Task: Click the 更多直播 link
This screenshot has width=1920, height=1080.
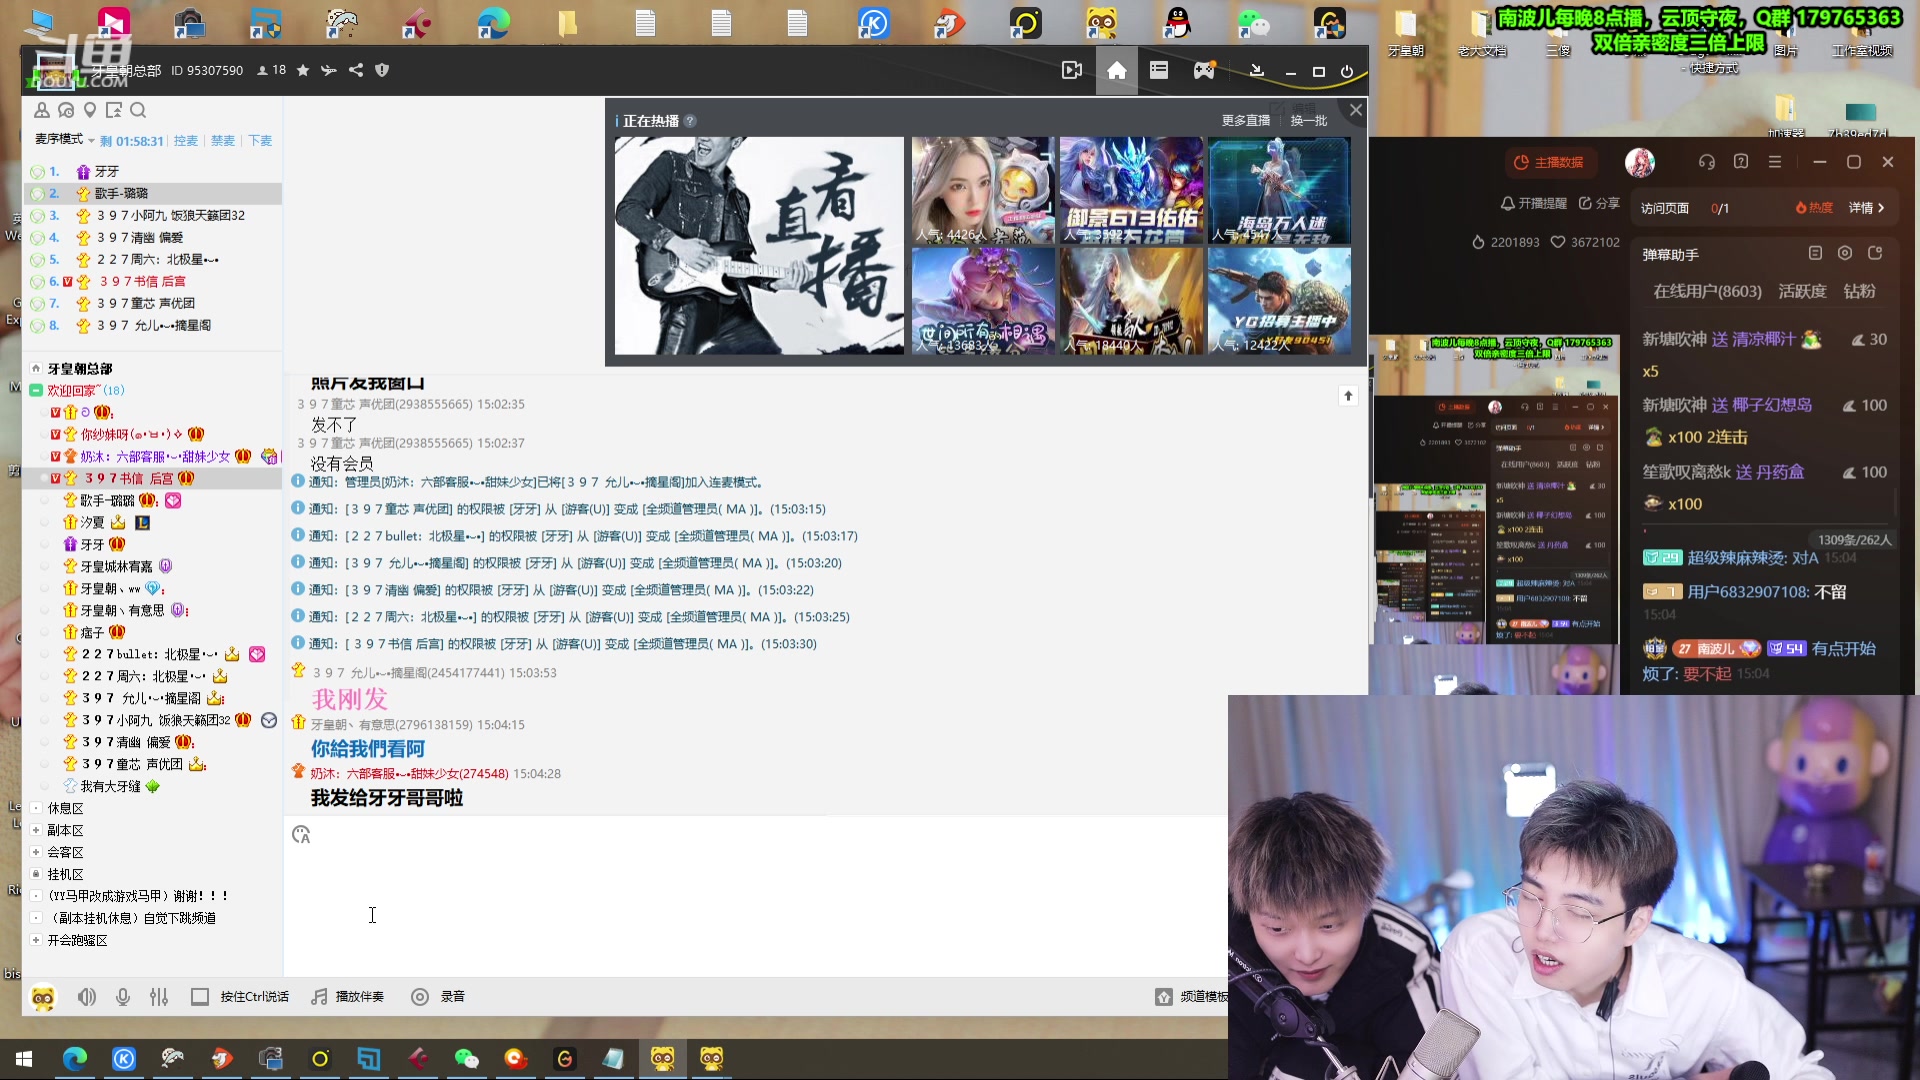Action: [x=1245, y=120]
